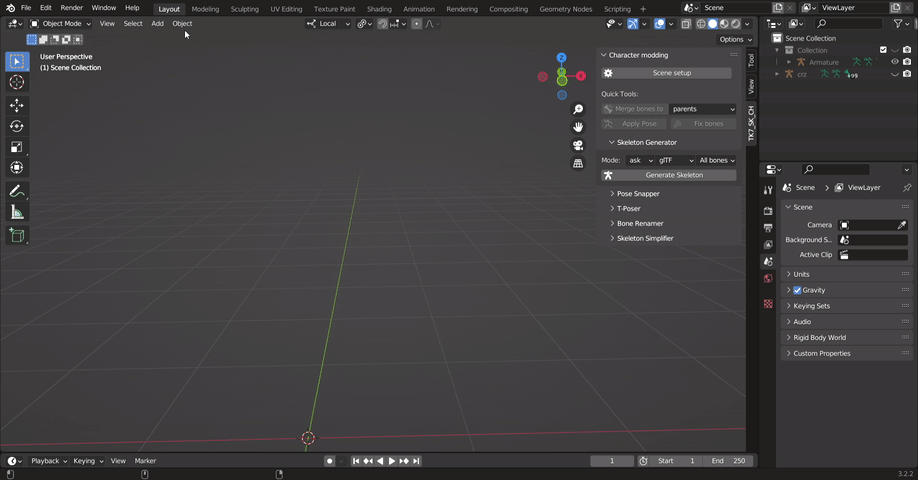Jump to the end frame button
The image size is (918, 480).
point(416,461)
